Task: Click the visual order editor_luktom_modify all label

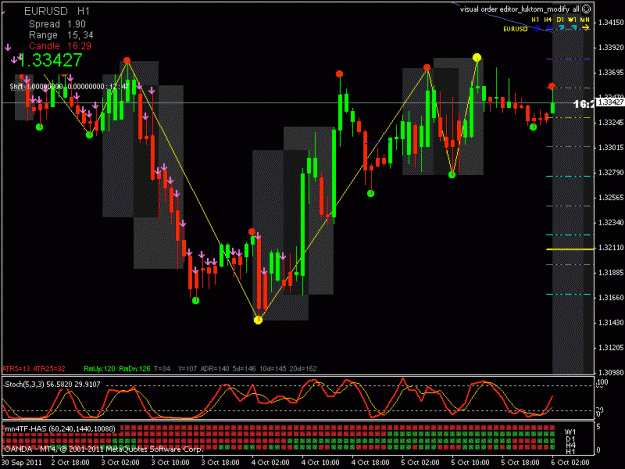Action: click(x=520, y=9)
